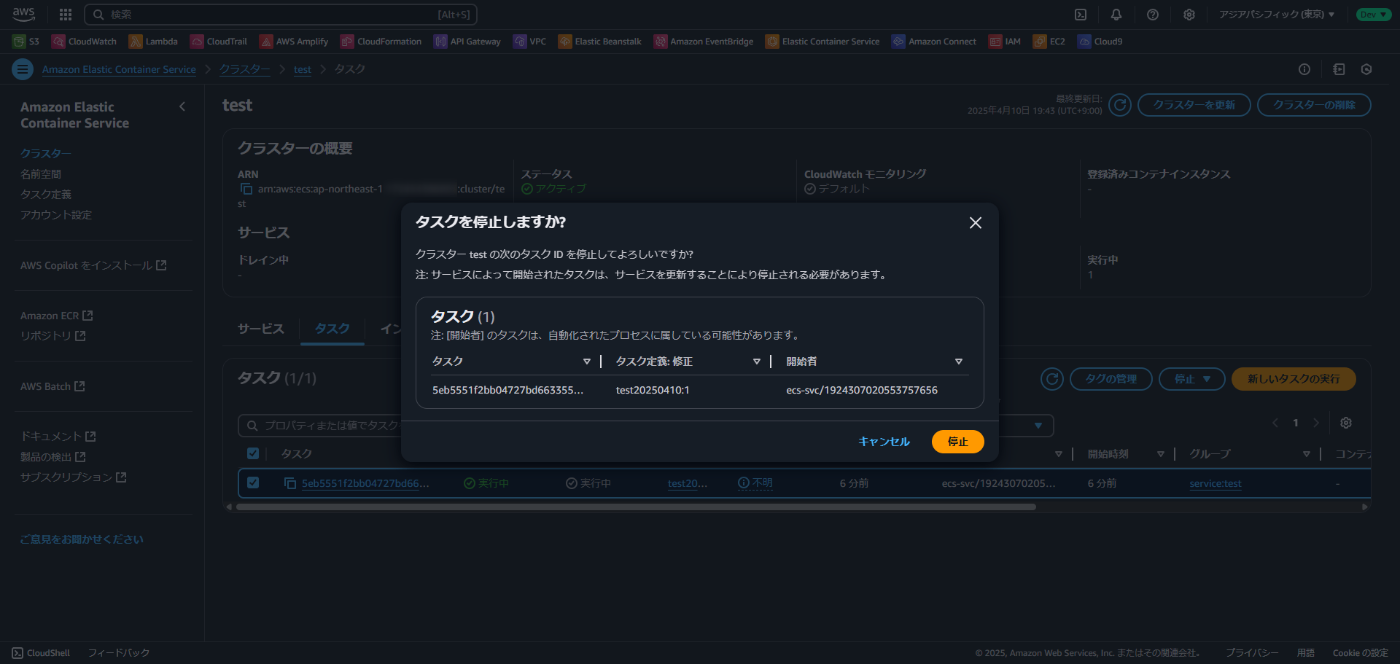This screenshot has height=664, width=1400.
Task: Click 新しいタスクの実行 button
Action: point(1294,379)
